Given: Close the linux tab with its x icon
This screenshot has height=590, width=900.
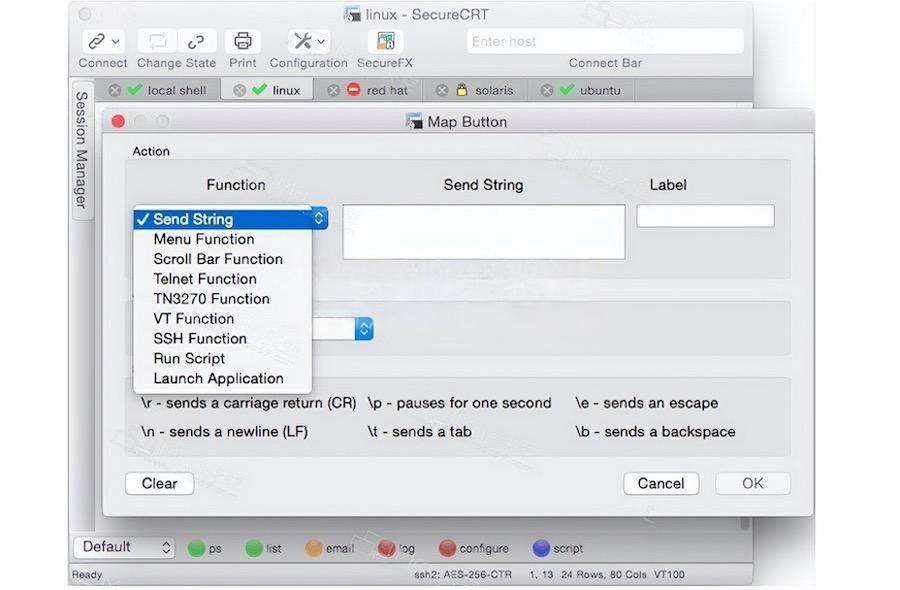Looking at the screenshot, I should 240,90.
